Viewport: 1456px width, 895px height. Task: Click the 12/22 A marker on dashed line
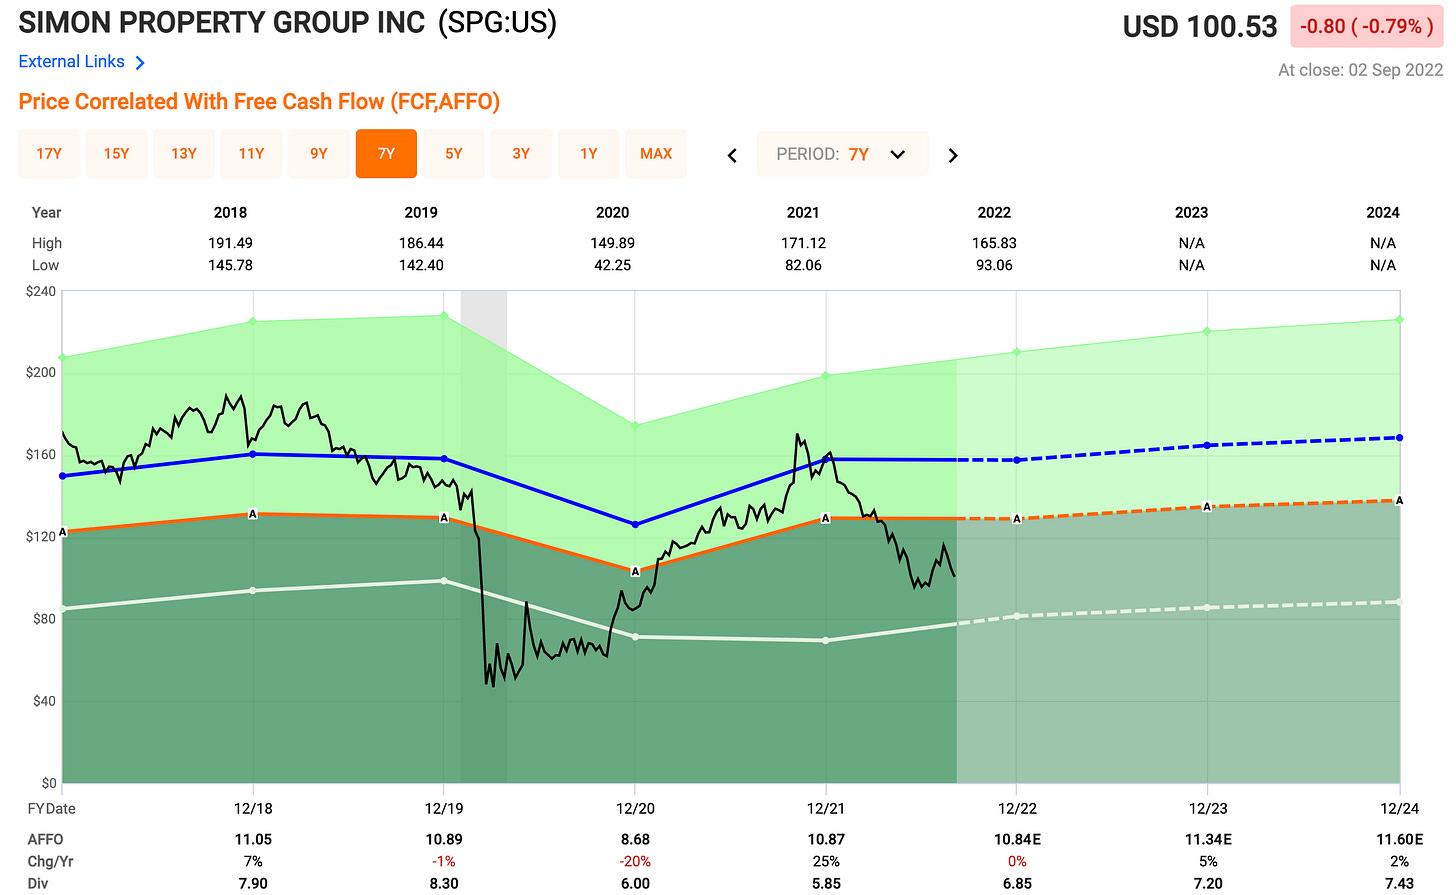pos(1017,519)
